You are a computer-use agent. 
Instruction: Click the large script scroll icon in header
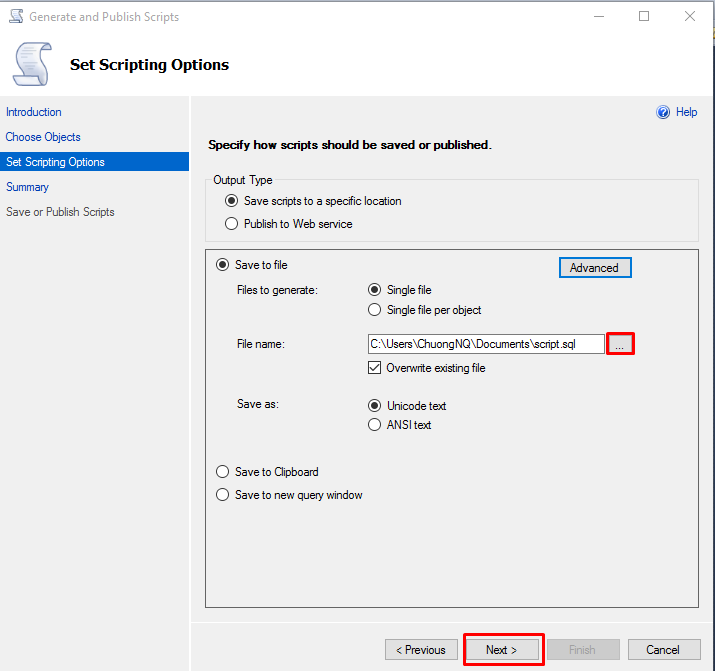pos(32,64)
